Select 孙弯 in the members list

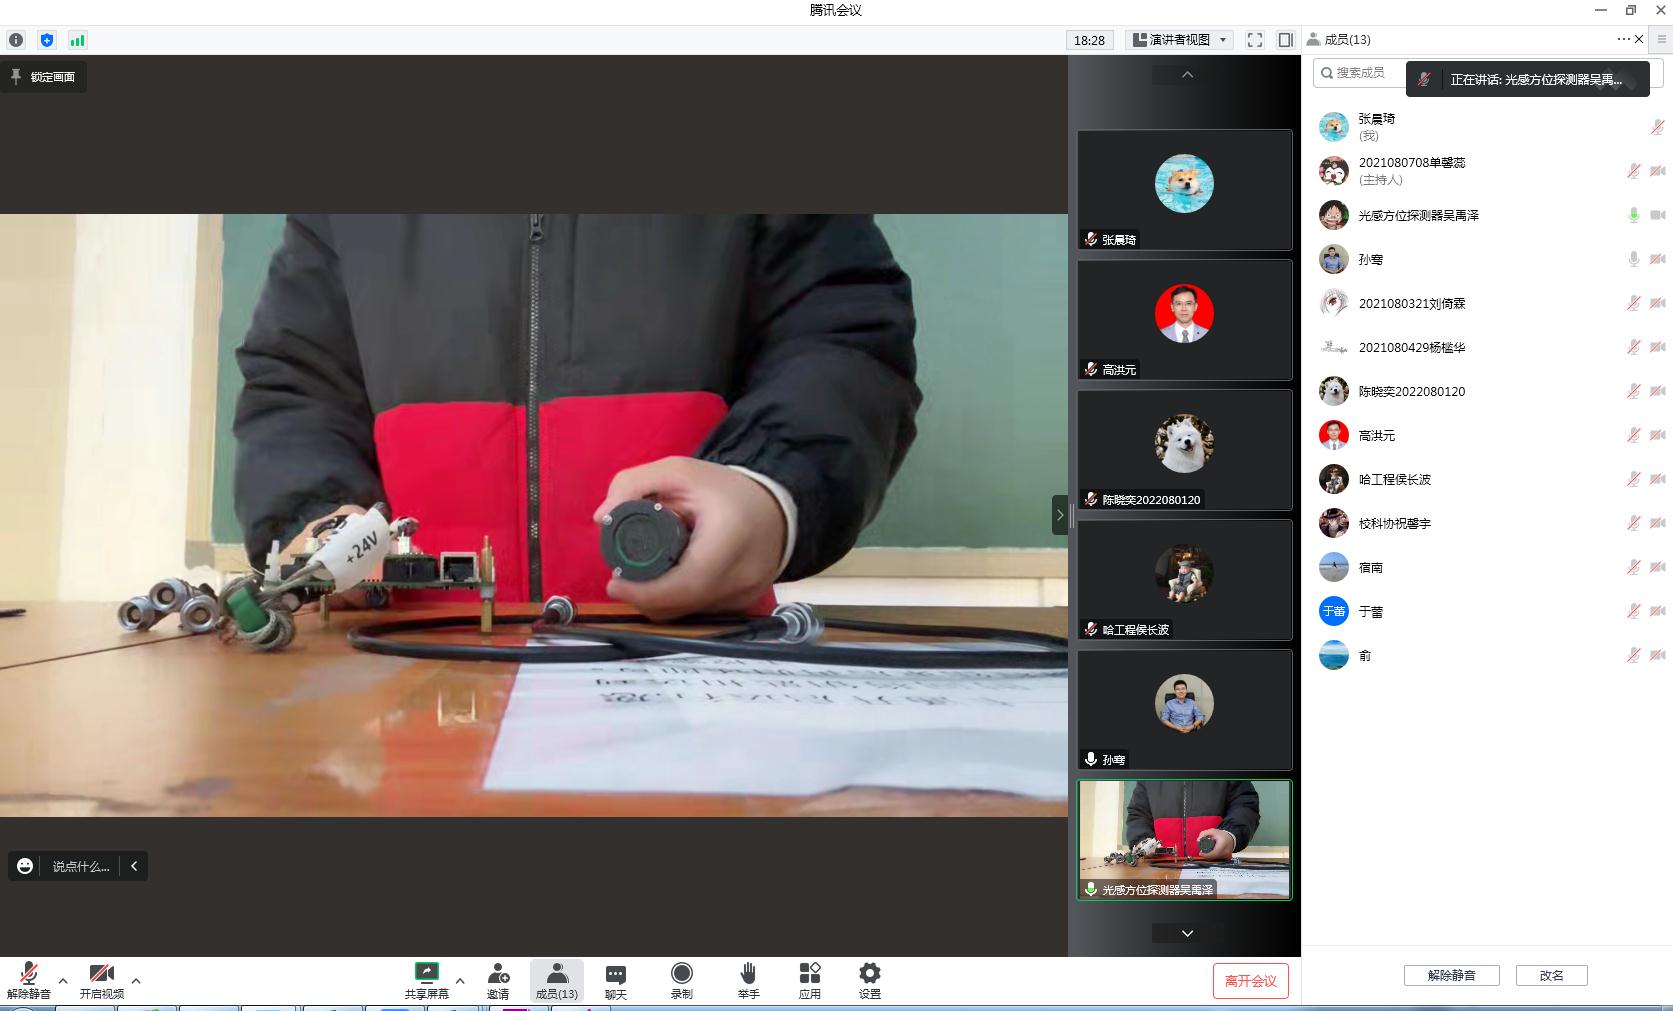pyautogui.click(x=1371, y=259)
